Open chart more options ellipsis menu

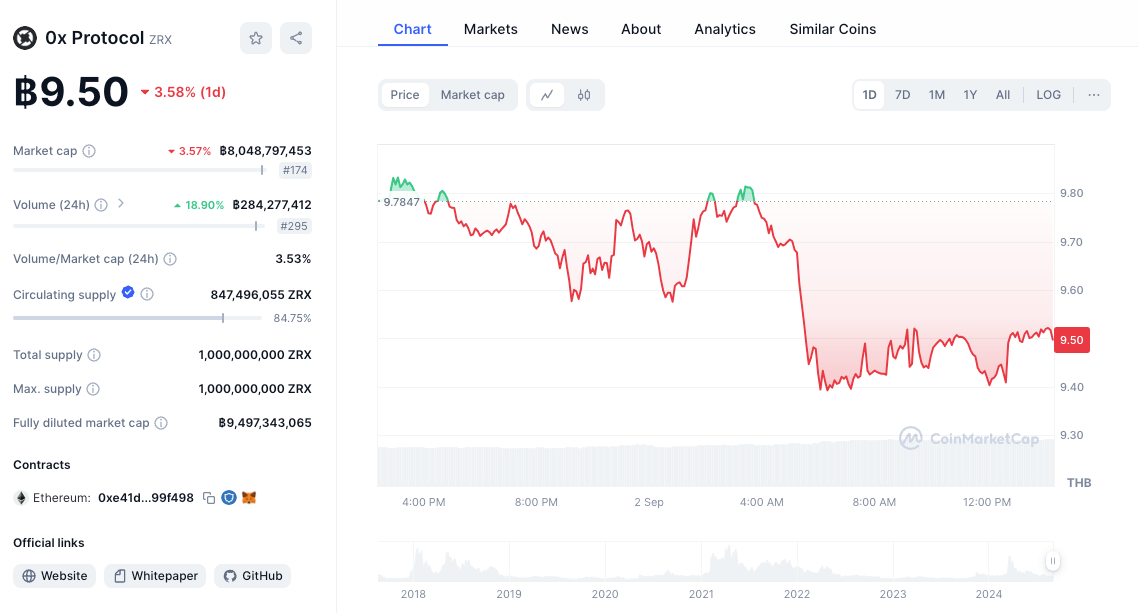[x=1094, y=95]
